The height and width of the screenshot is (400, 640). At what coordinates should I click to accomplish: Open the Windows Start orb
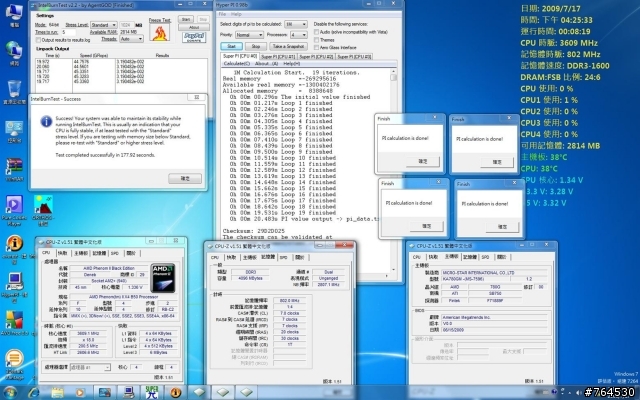(9, 393)
